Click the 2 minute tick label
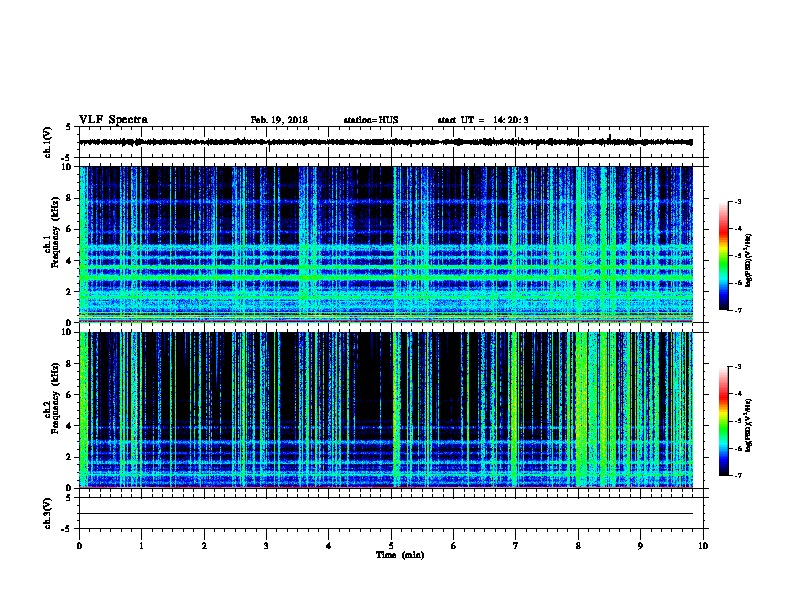Viewport: 792px width, 612px height. 204,546
